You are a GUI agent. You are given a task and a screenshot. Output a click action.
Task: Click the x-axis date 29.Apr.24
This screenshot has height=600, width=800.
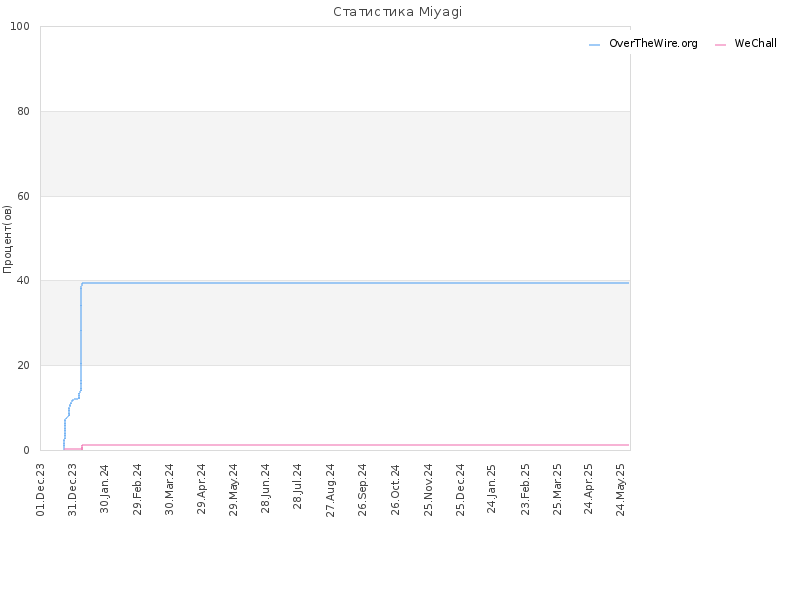click(202, 489)
